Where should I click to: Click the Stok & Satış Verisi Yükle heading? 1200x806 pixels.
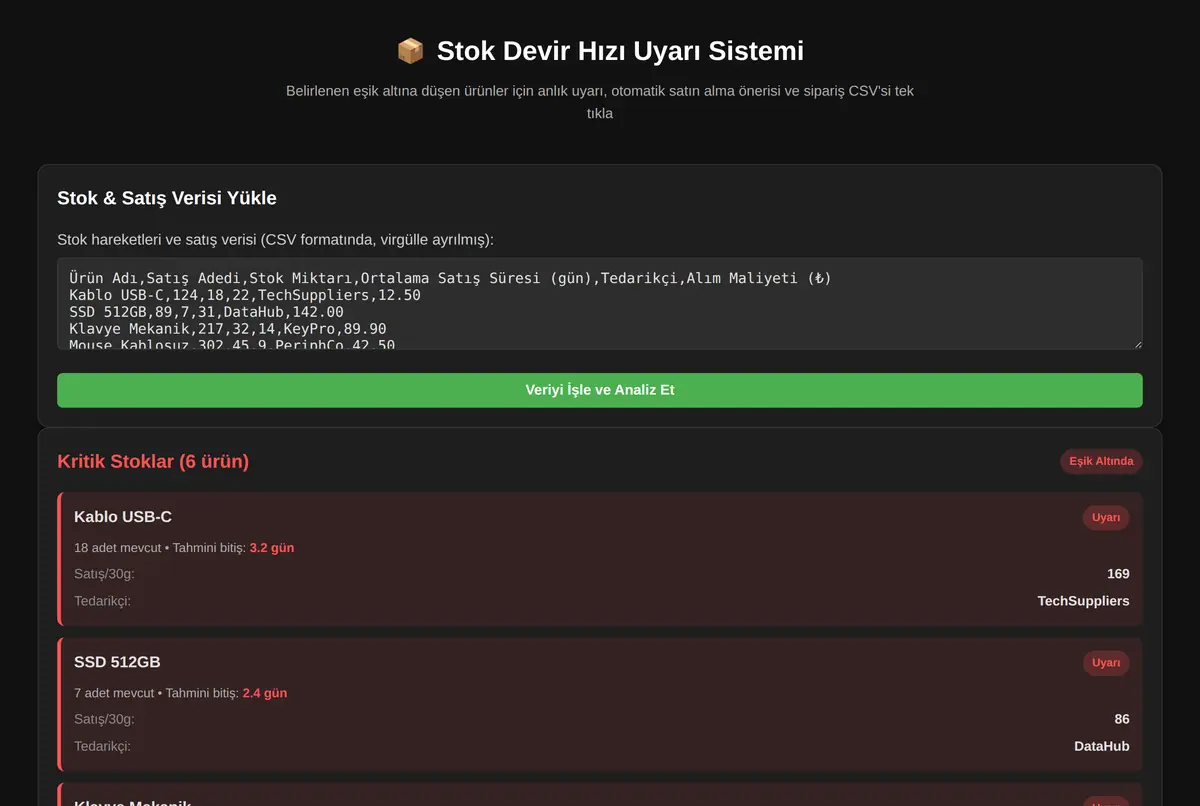coord(167,198)
